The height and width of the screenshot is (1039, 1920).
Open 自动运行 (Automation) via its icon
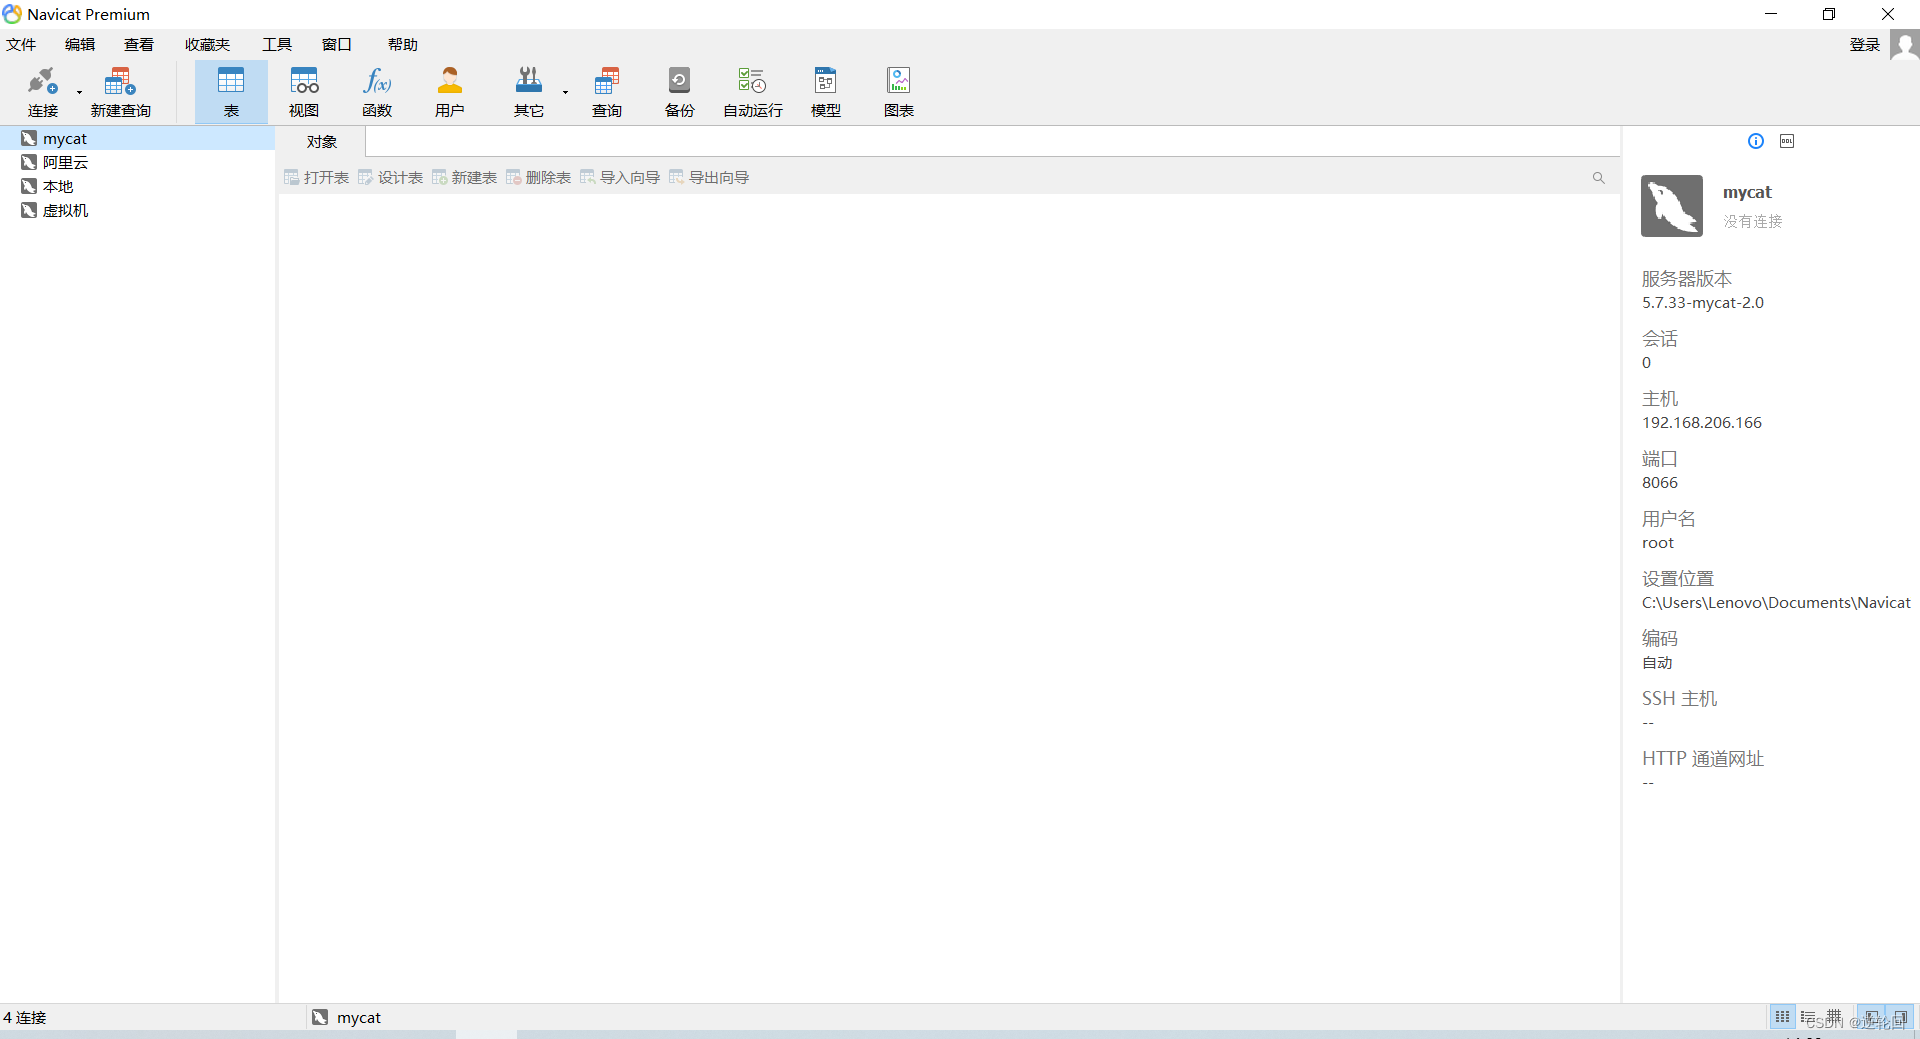[752, 91]
